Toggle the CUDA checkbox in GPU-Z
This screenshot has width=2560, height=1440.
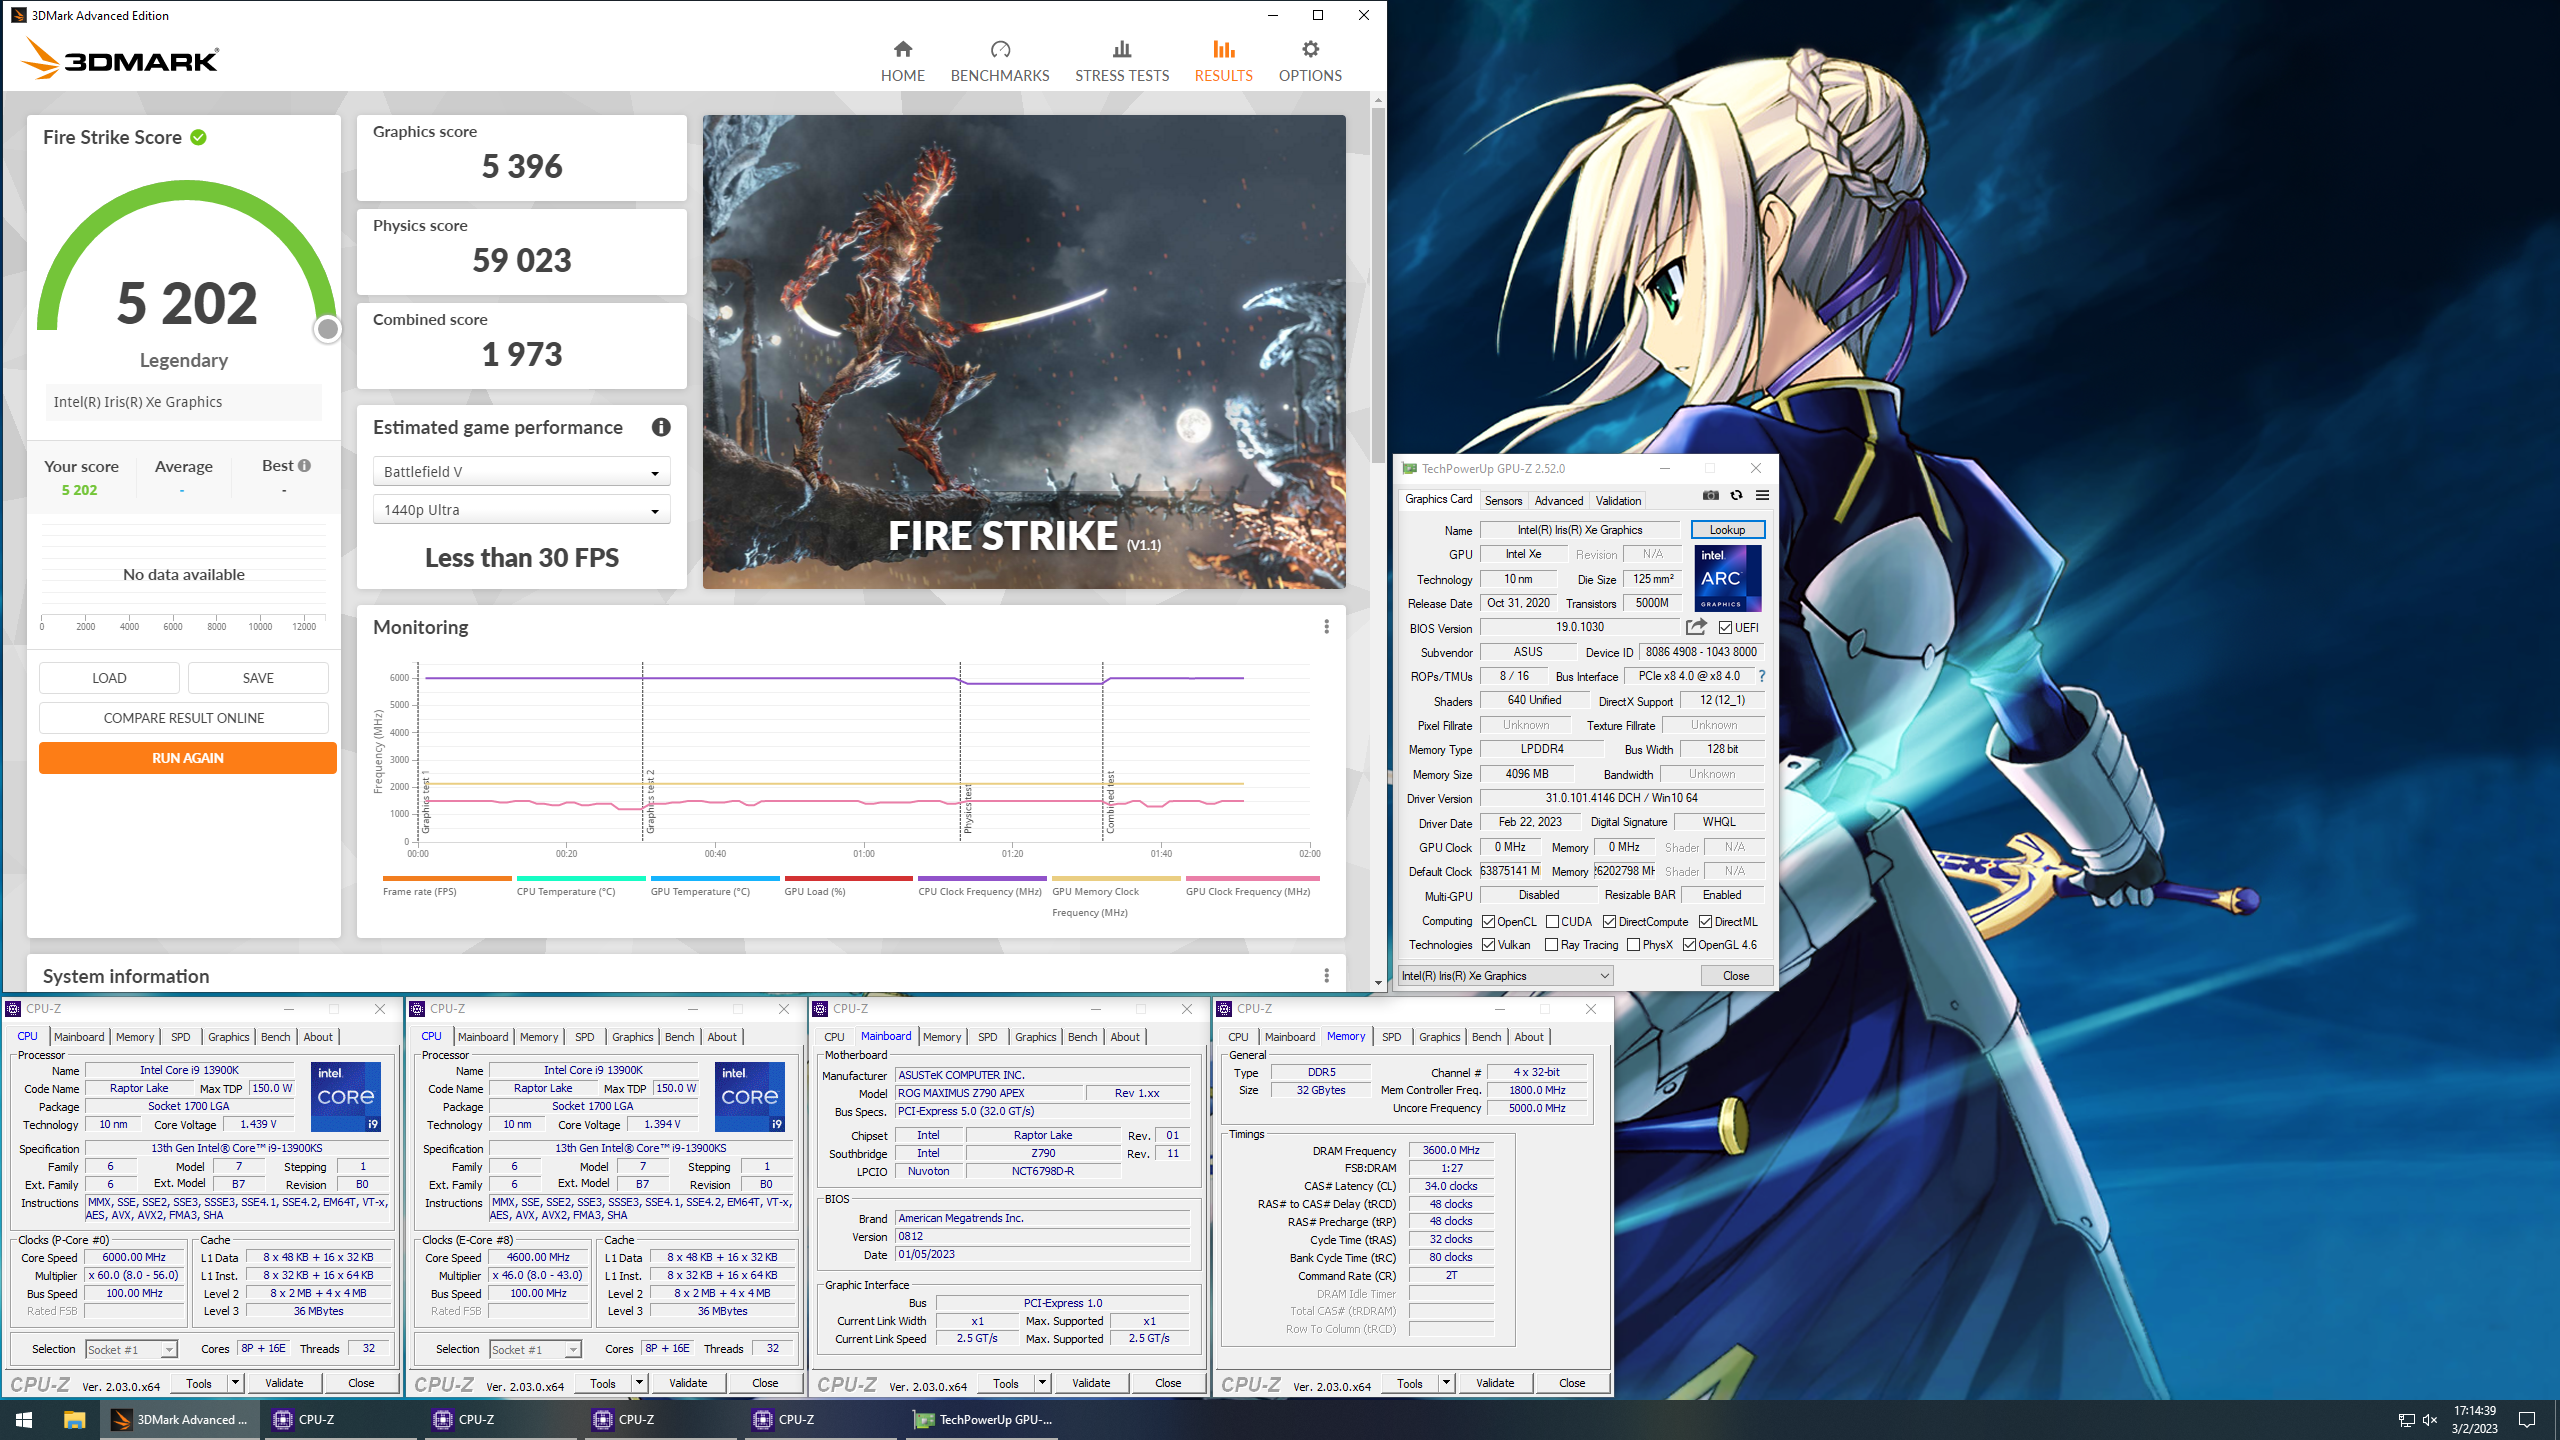tap(1552, 922)
